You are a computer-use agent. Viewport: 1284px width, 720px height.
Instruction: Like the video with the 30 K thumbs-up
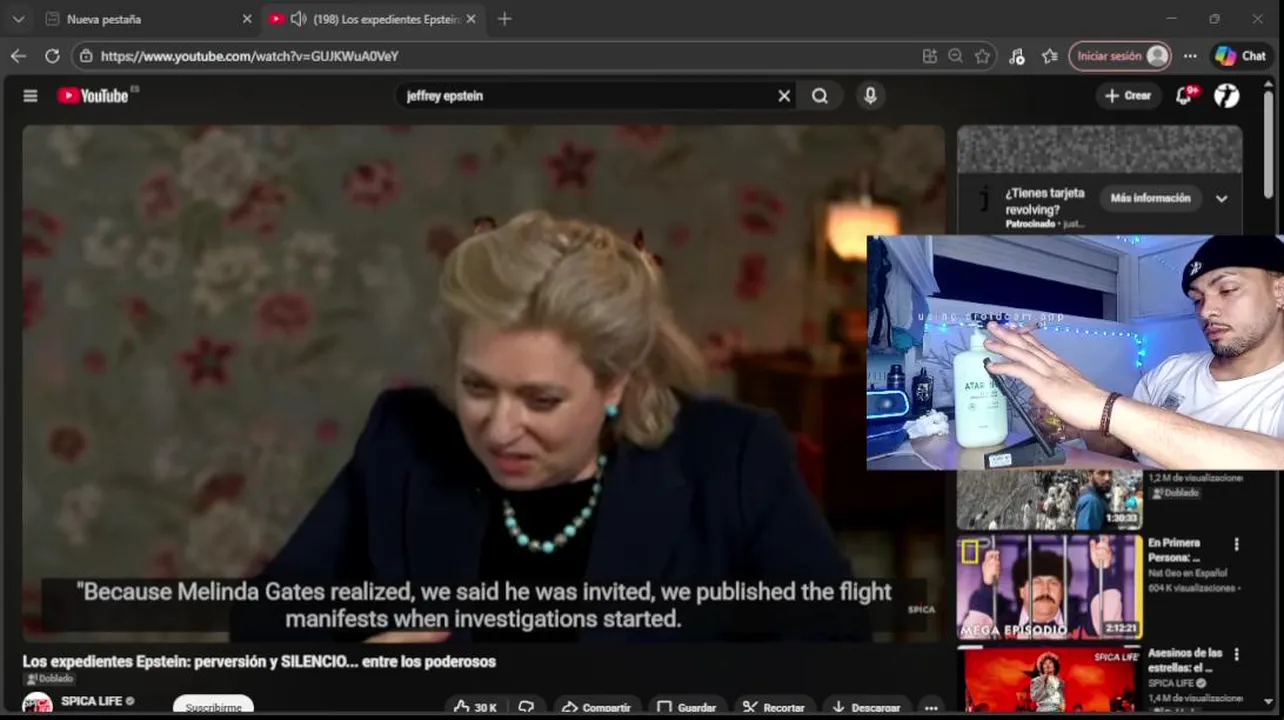[x=476, y=707]
